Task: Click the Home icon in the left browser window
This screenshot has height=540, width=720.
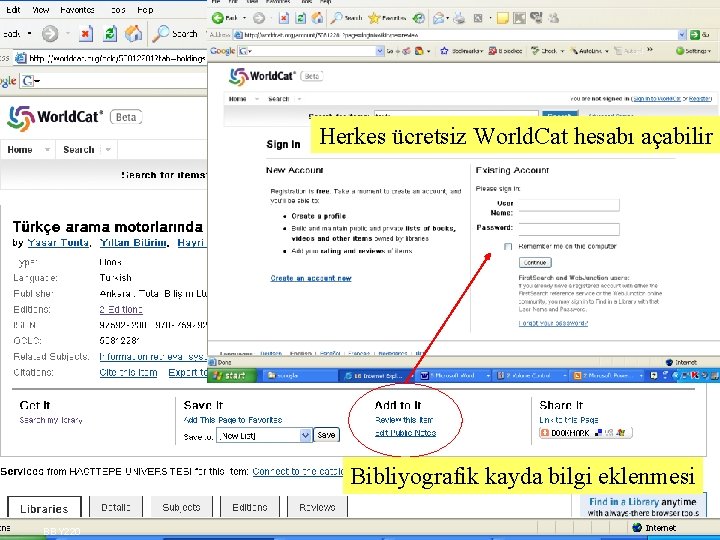Action: [134, 34]
